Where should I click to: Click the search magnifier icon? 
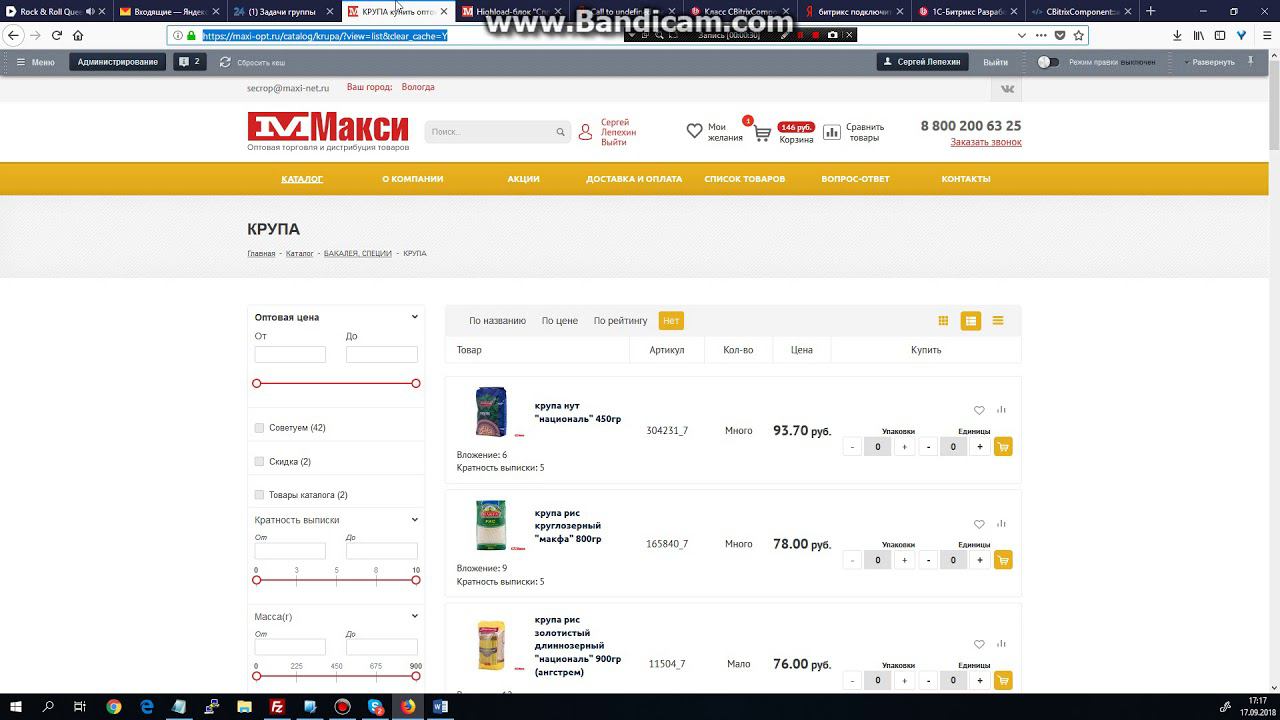[560, 132]
